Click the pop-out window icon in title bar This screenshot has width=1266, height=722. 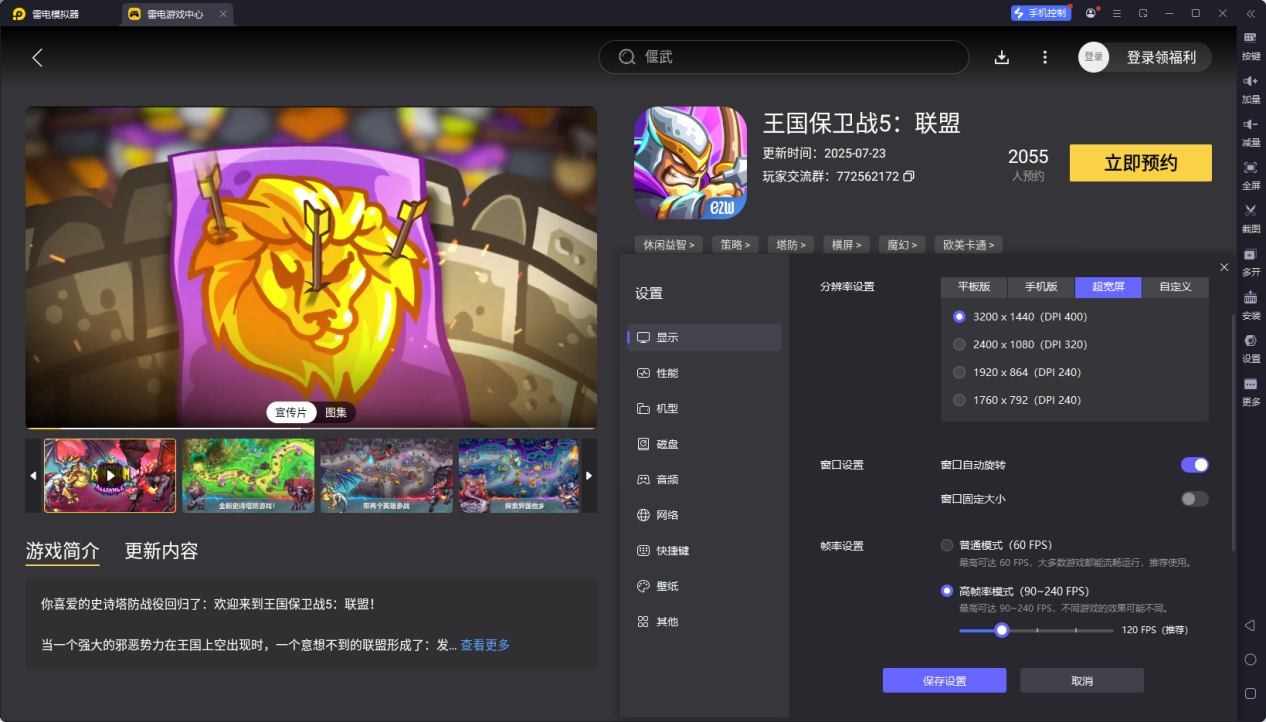coord(1143,13)
